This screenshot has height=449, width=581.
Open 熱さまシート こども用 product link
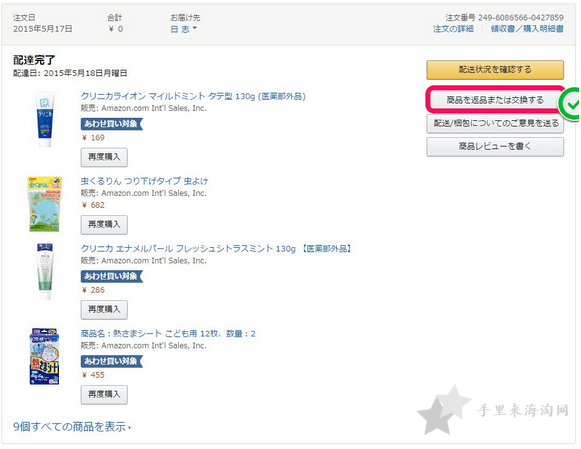[168, 333]
